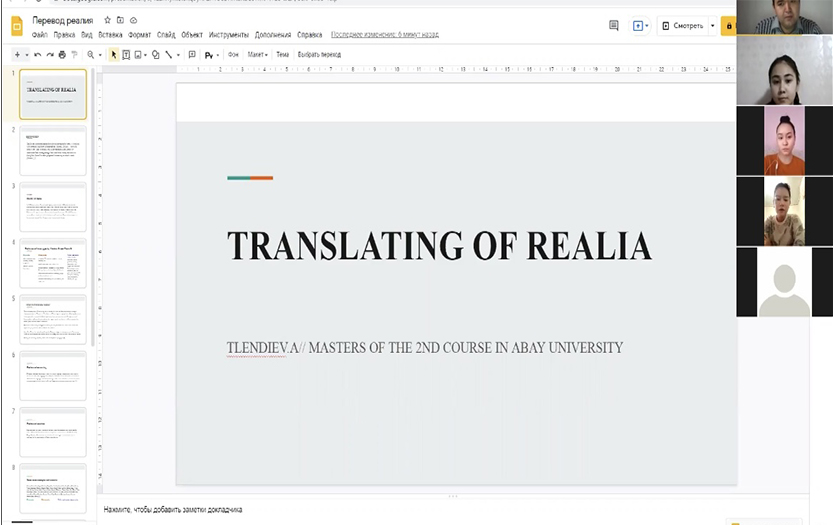Image resolution: width=833 pixels, height=525 pixels.
Task: Pick the Shape tool icon
Action: [155, 55]
